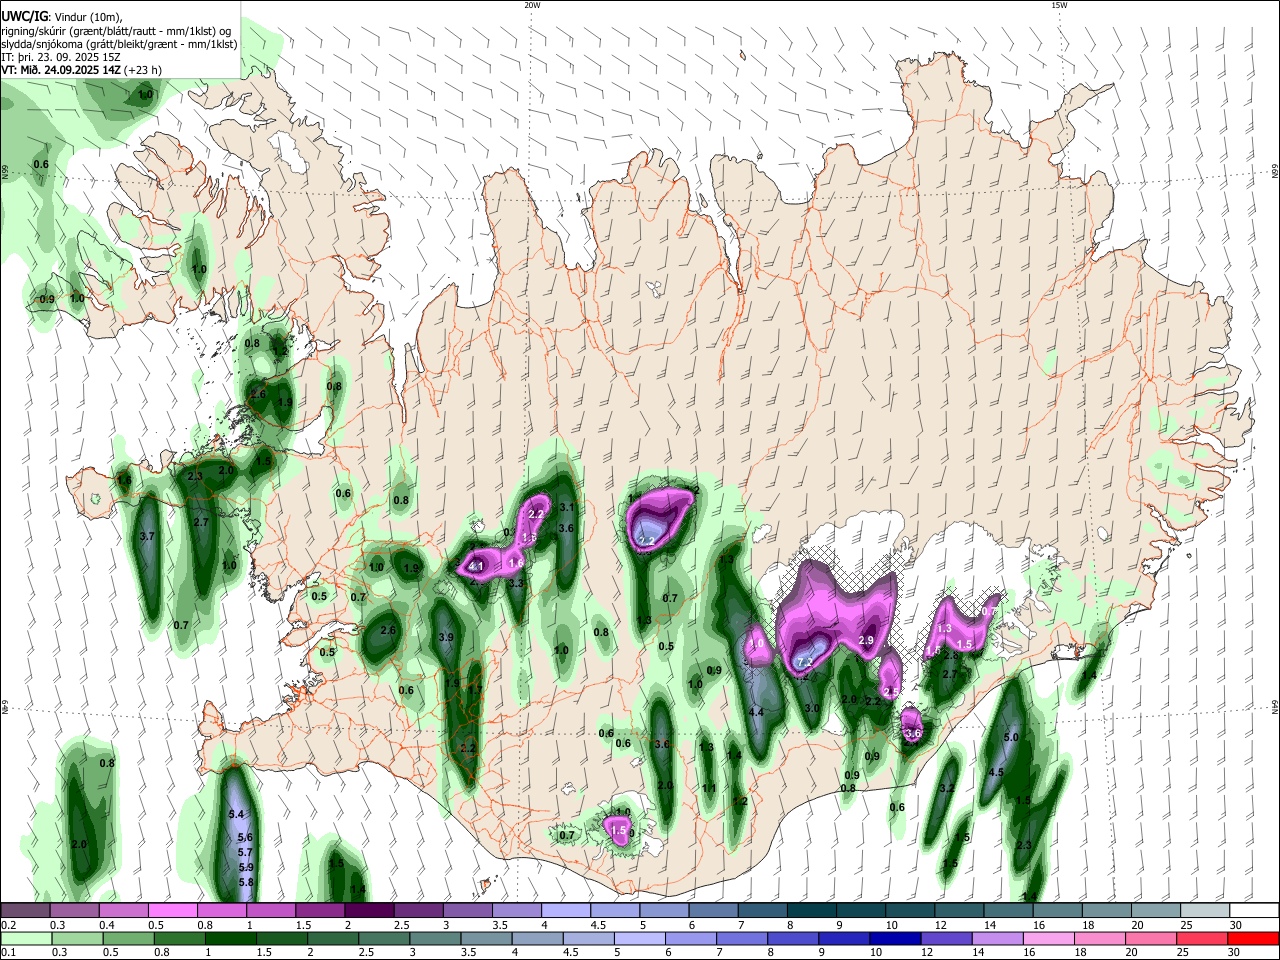
Task: Click the 4.4 rain value
Action: [x=756, y=712]
